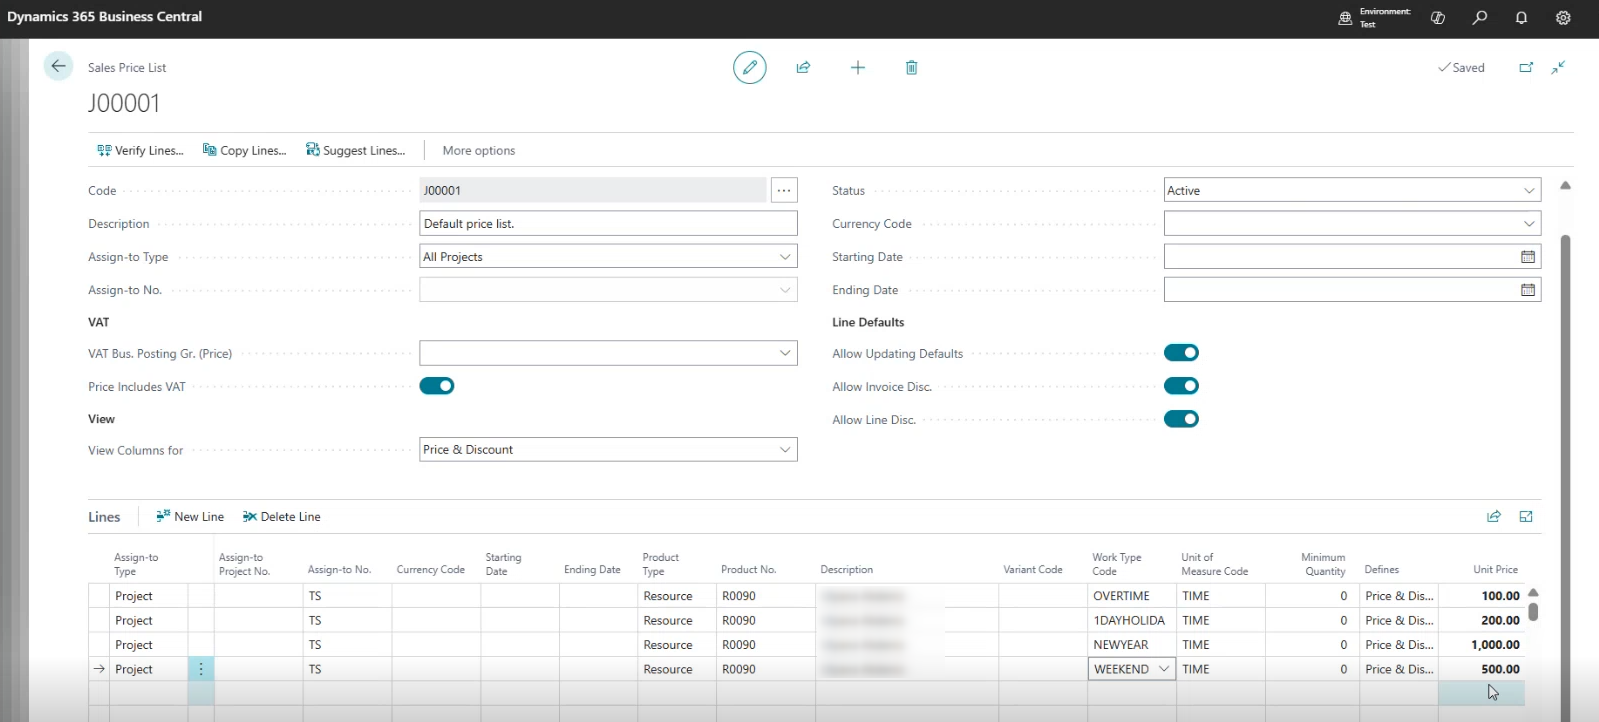Screen dimensions: 1599x722
Task: Collapse the page with diagonal arrows icon
Action: click(1558, 67)
